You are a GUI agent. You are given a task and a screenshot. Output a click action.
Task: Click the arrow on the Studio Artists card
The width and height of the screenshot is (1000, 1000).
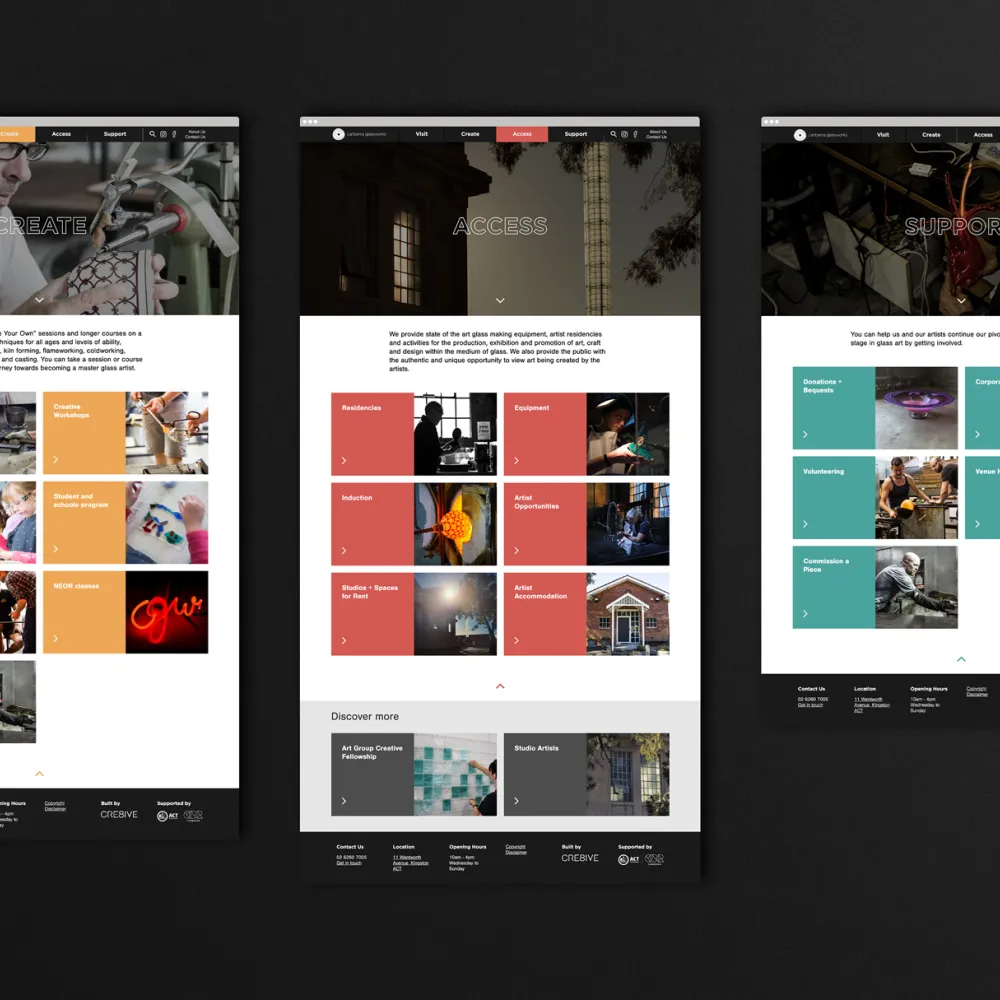516,801
